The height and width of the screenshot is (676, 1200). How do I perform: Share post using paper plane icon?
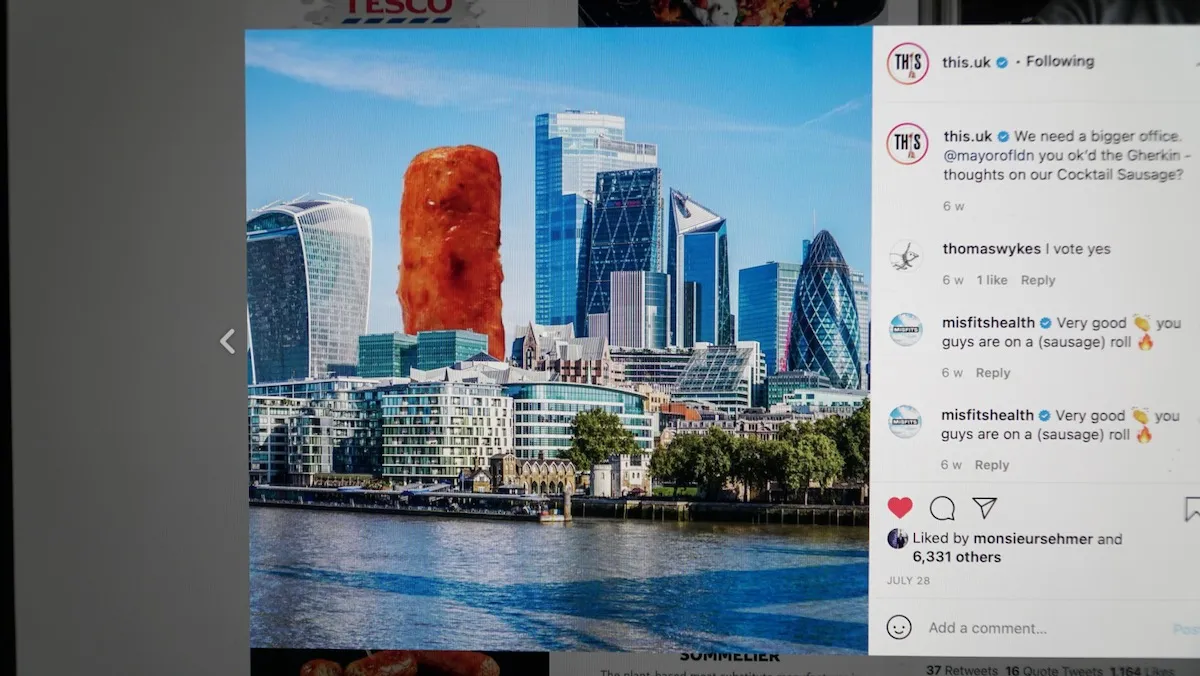coord(985,508)
